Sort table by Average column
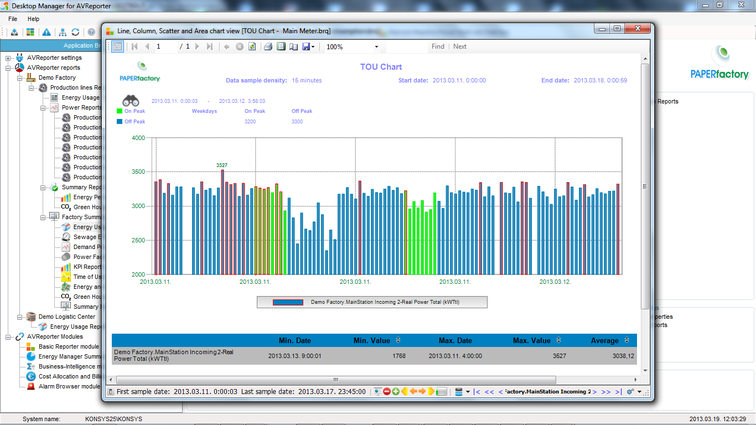Image resolution: width=756 pixels, height=425 pixels. tap(627, 340)
